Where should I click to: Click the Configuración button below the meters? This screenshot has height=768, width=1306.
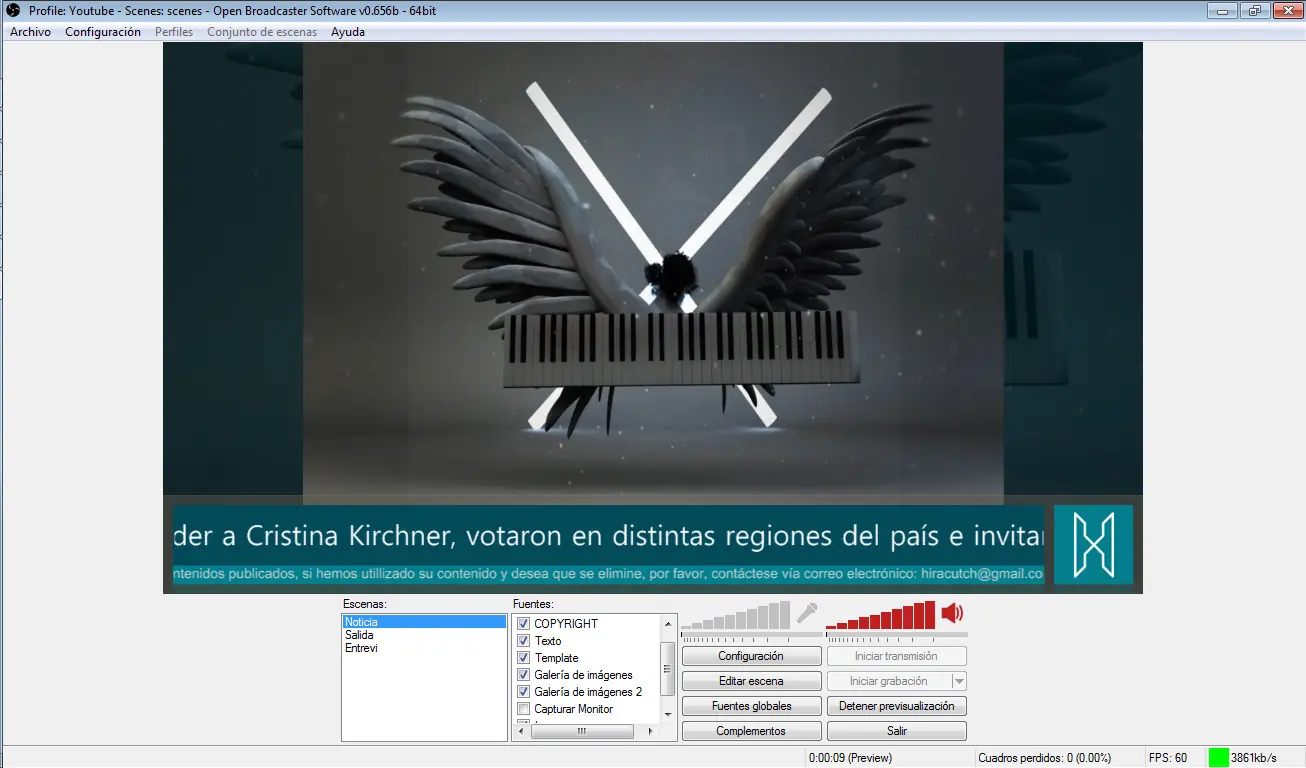(751, 657)
